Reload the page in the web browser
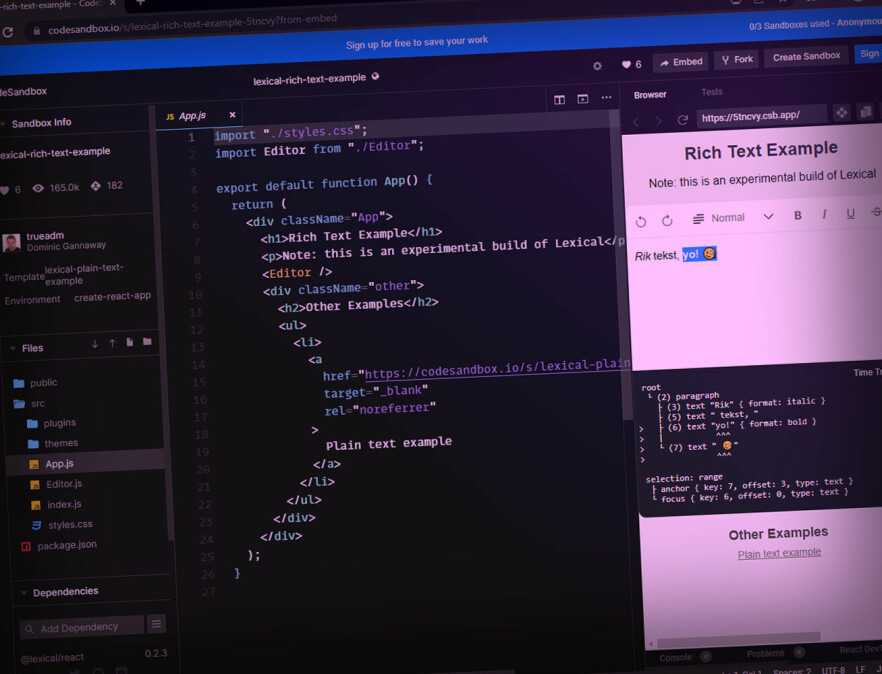The width and height of the screenshot is (882, 674). pos(8,32)
